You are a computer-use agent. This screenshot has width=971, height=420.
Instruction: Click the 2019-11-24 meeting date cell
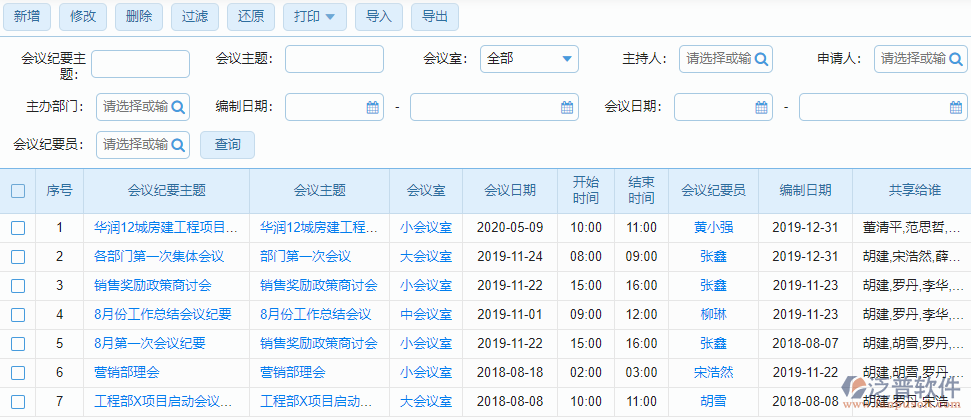[510, 256]
